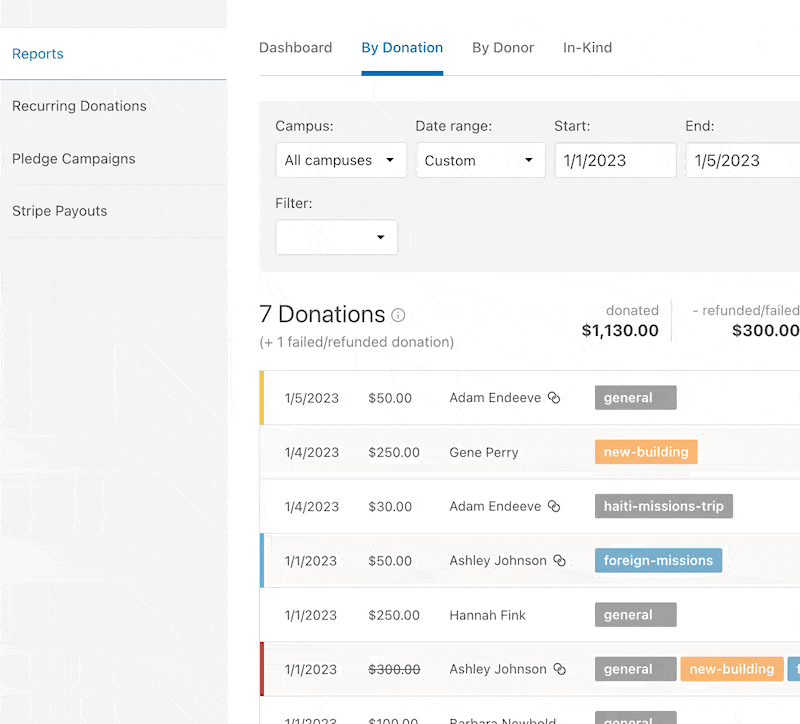Click Ashley Johnson name on $50.00 row
800x724 pixels.
498,560
